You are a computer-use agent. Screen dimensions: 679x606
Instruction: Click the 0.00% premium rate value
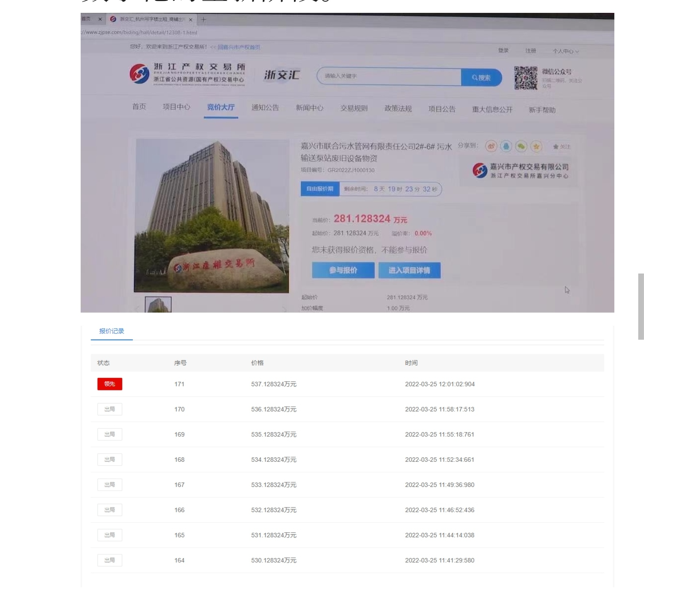pos(423,233)
